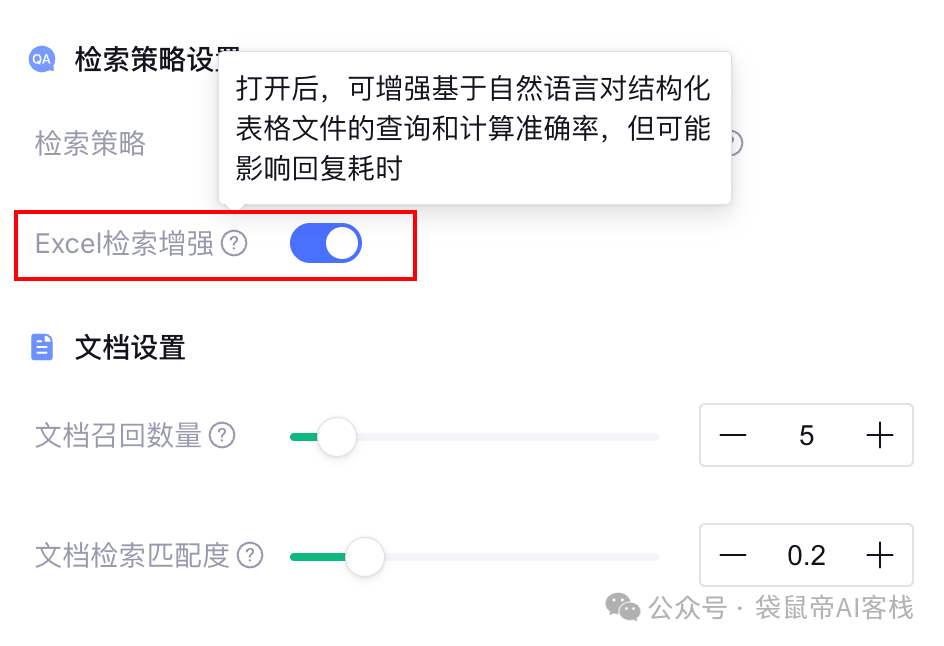Click the 文档召回数量 slider handle
Image resolution: width=944 pixels, height=646 pixels.
pyautogui.click(x=337, y=437)
